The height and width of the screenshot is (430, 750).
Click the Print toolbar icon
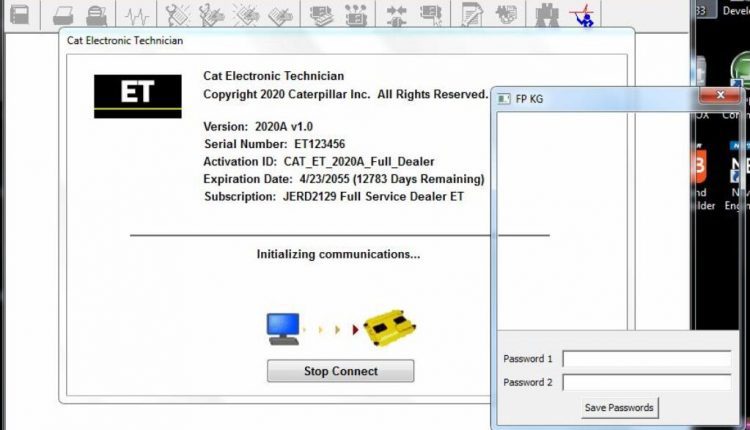tap(63, 15)
